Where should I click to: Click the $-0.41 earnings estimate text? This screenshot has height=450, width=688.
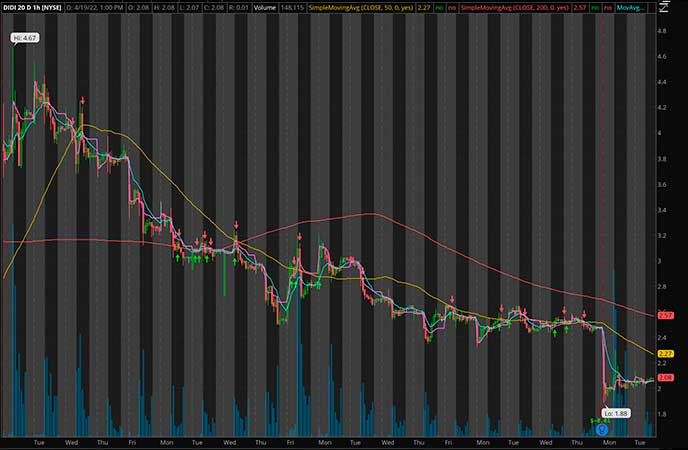pos(599,421)
